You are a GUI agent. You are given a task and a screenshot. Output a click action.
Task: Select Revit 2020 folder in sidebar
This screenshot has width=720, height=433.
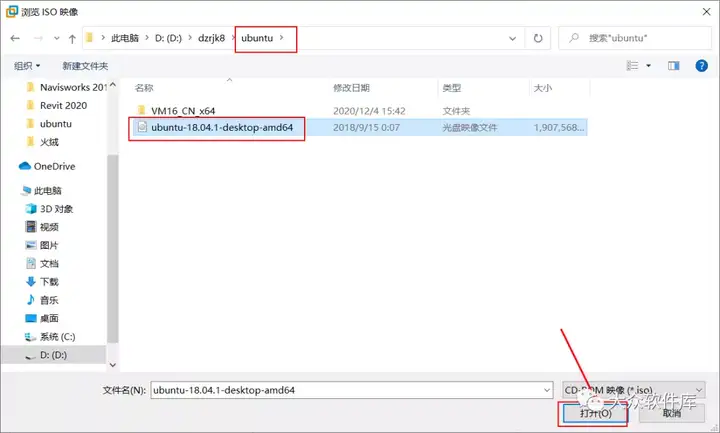click(x=56, y=106)
